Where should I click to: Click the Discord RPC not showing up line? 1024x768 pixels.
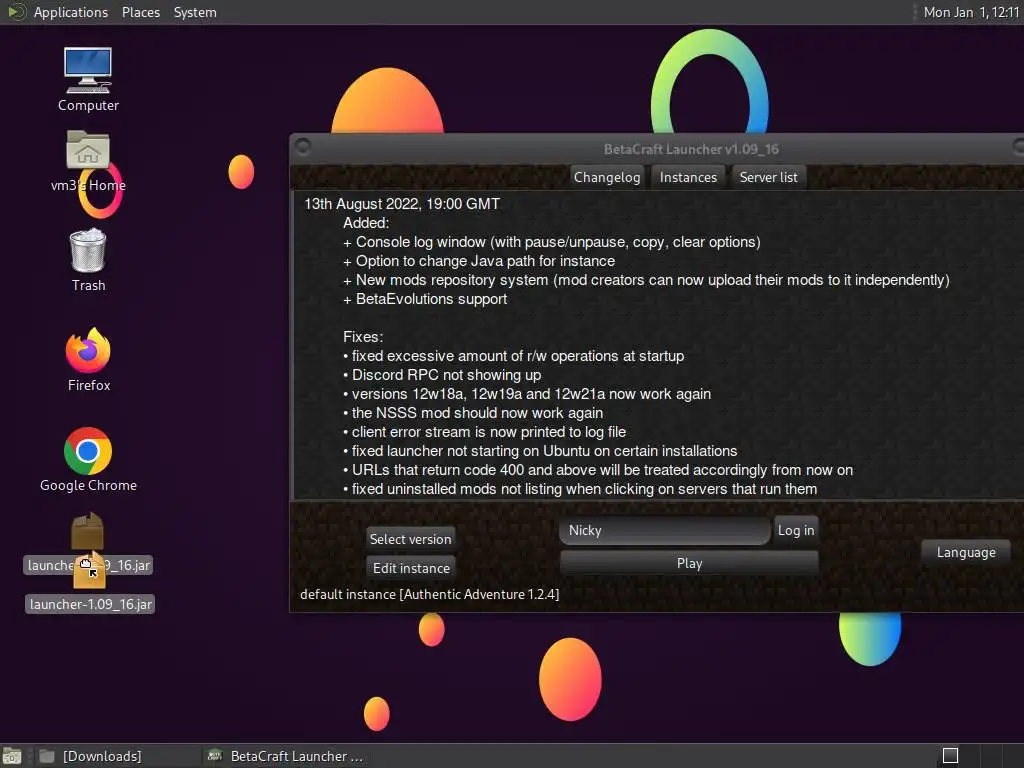(442, 375)
